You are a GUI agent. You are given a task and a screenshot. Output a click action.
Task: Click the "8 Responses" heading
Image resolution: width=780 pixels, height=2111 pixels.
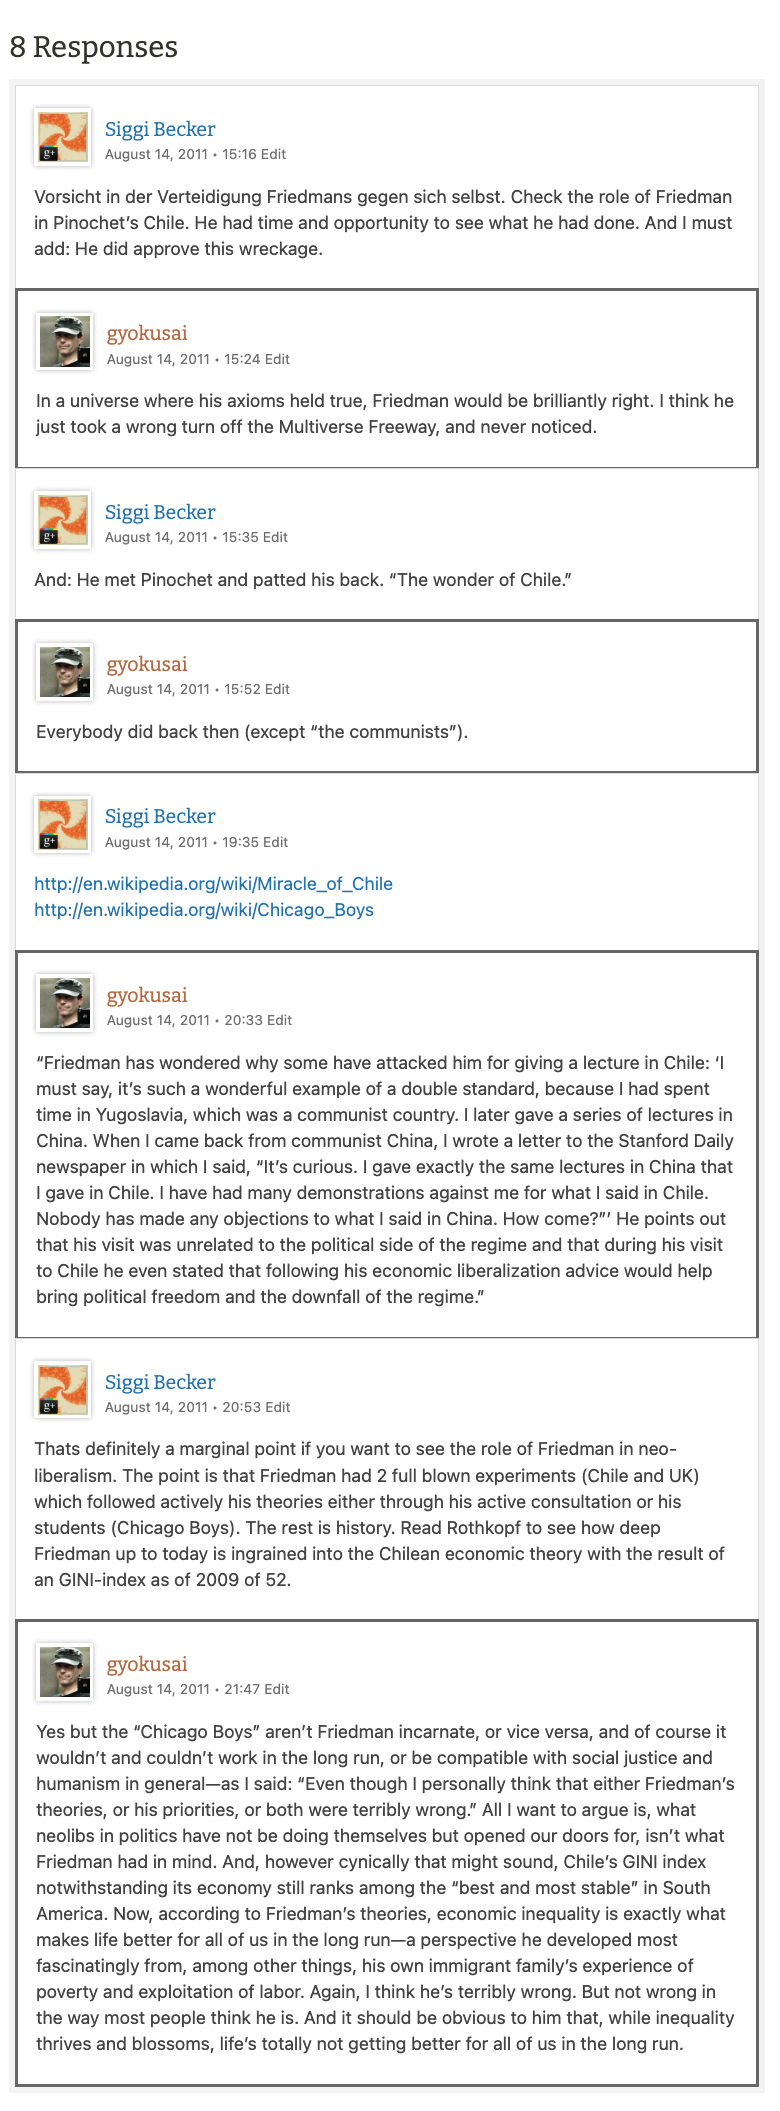pos(94,47)
